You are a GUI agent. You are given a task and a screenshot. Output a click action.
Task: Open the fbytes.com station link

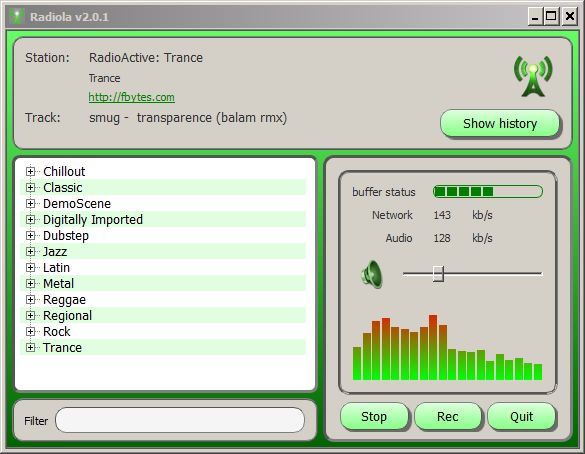click(x=131, y=97)
